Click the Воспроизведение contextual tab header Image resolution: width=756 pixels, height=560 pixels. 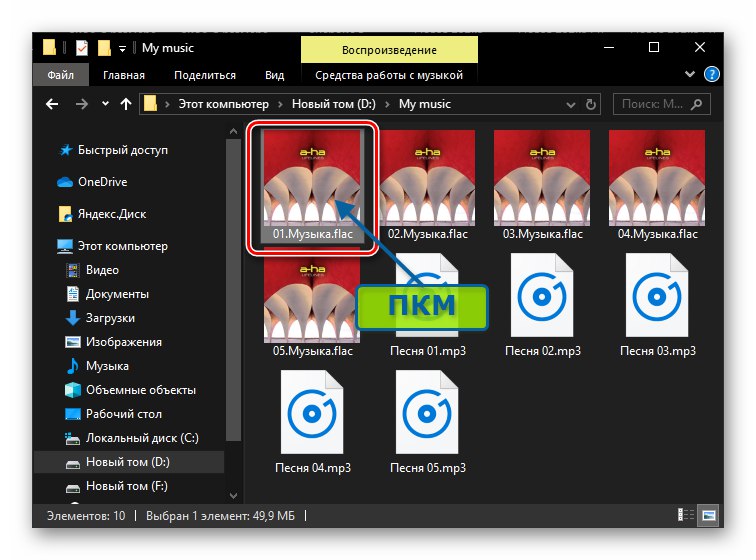(x=389, y=50)
